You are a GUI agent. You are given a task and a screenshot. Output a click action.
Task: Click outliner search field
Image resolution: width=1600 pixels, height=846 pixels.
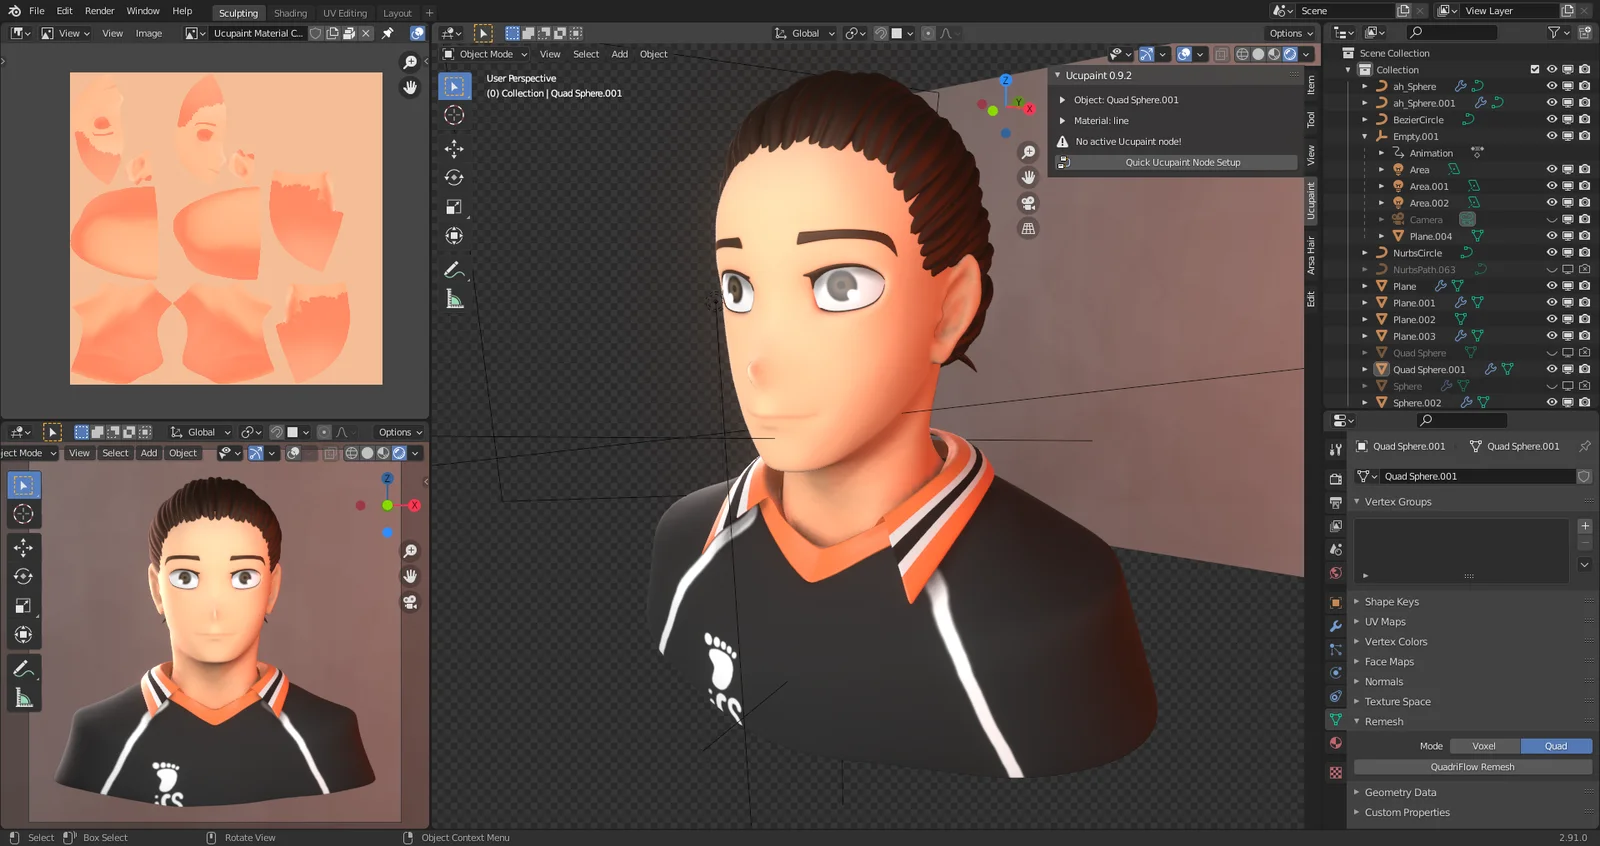tap(1452, 32)
